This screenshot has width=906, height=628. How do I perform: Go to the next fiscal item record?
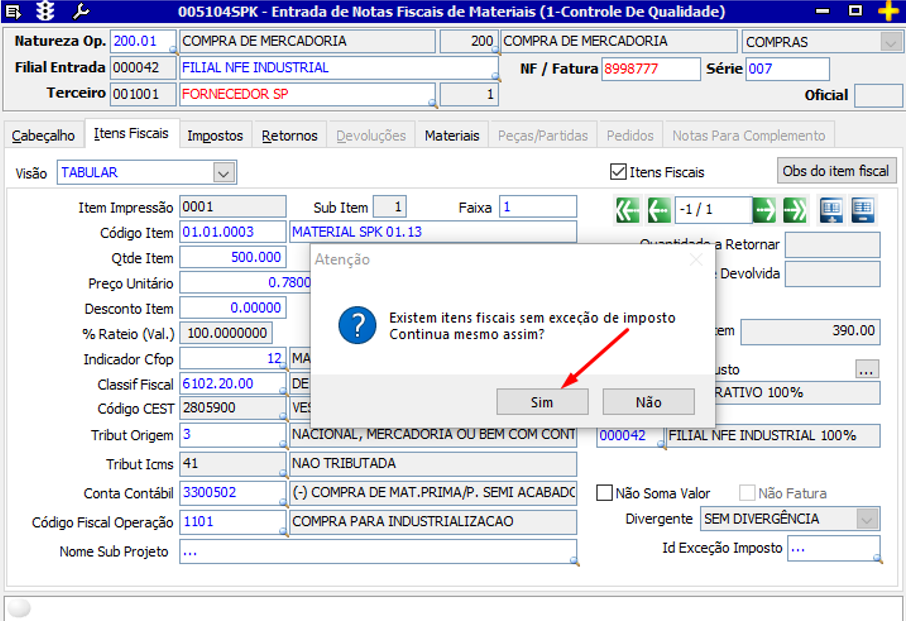(x=764, y=210)
